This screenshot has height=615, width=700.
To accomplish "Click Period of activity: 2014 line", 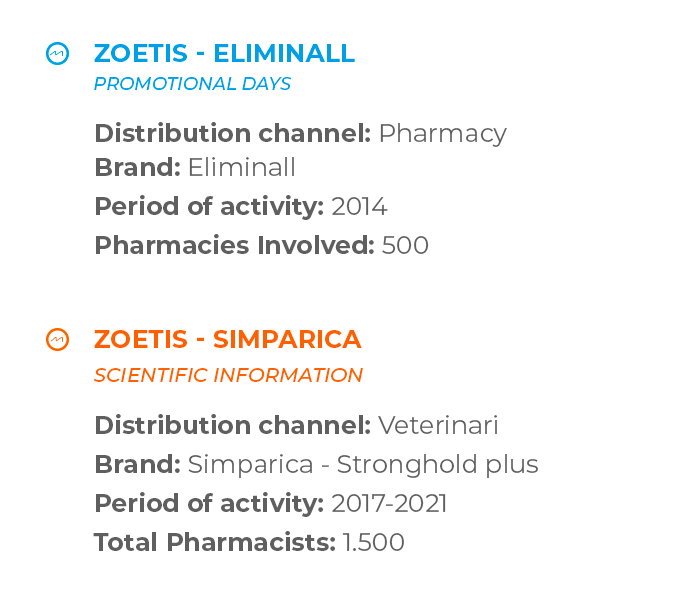I will 241,207.
